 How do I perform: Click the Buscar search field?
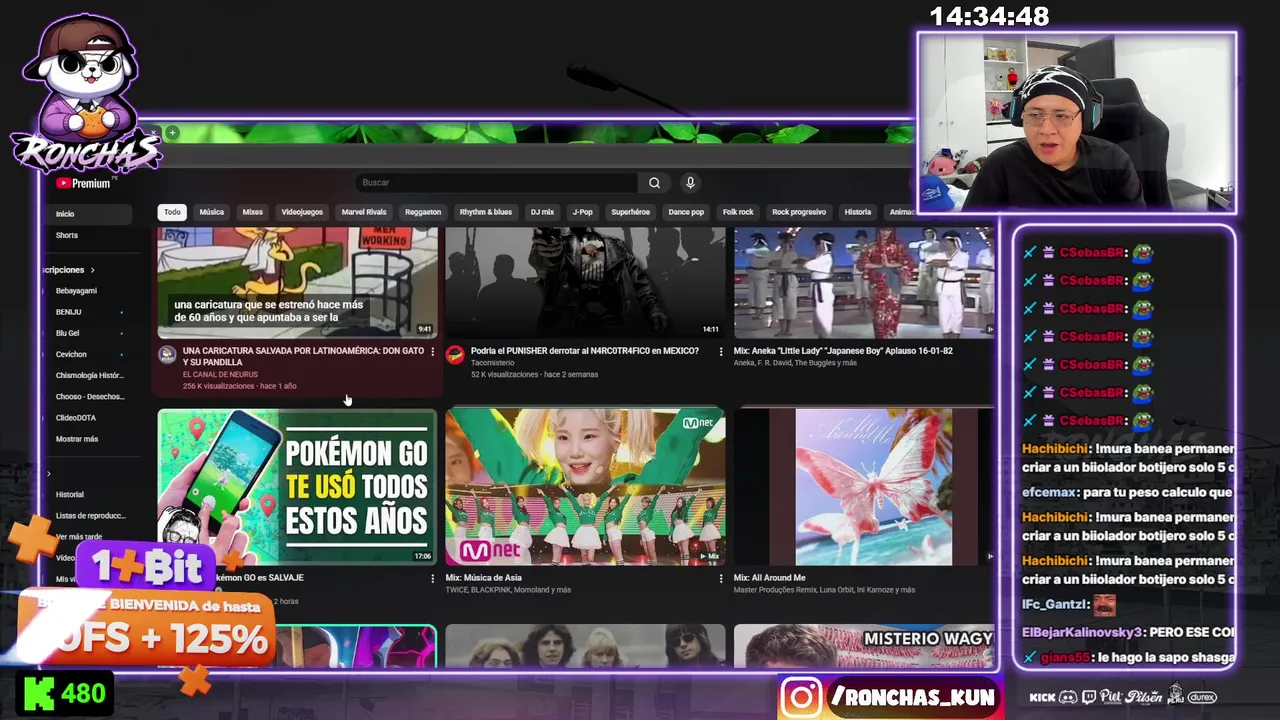point(497,183)
